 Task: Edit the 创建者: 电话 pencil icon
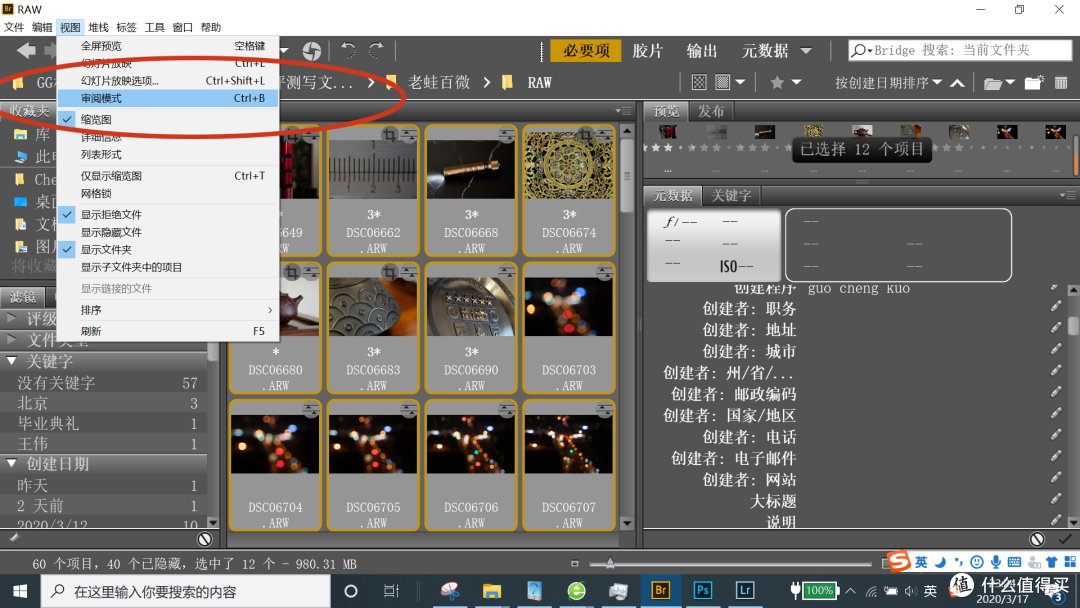[1056, 434]
